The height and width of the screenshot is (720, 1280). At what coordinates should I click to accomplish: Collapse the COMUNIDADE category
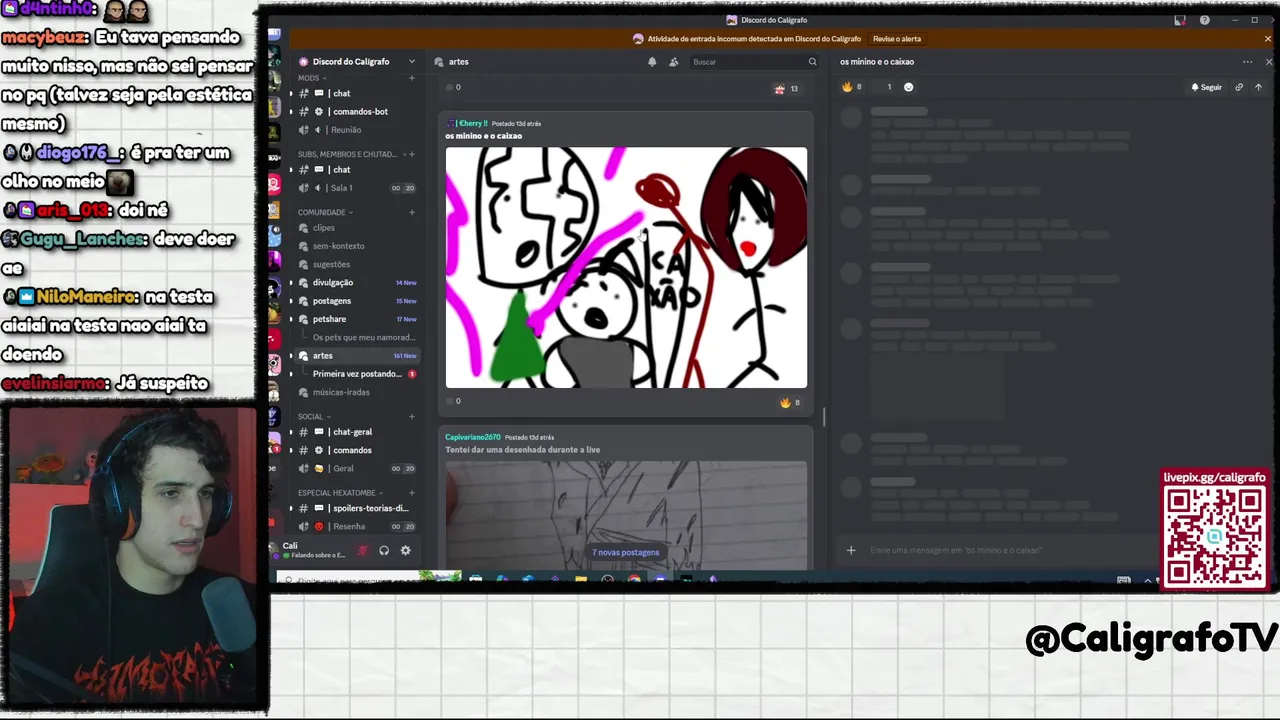[x=325, y=212]
